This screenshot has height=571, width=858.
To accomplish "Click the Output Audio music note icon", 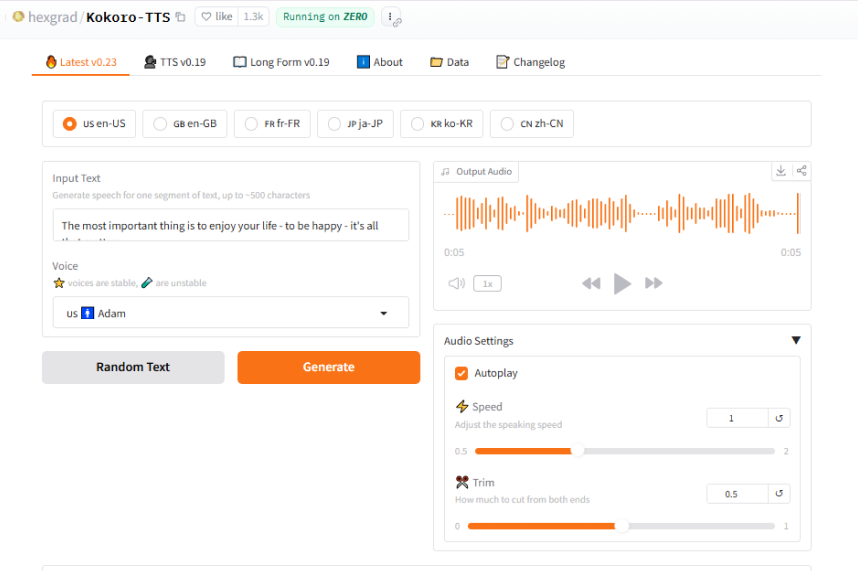I will pyautogui.click(x=445, y=172).
